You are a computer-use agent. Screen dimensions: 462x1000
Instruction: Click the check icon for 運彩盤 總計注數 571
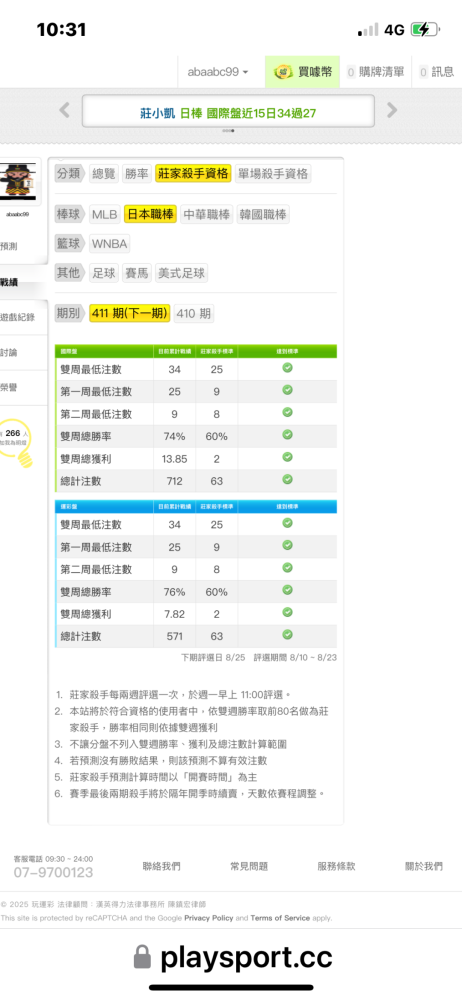[x=287, y=635]
